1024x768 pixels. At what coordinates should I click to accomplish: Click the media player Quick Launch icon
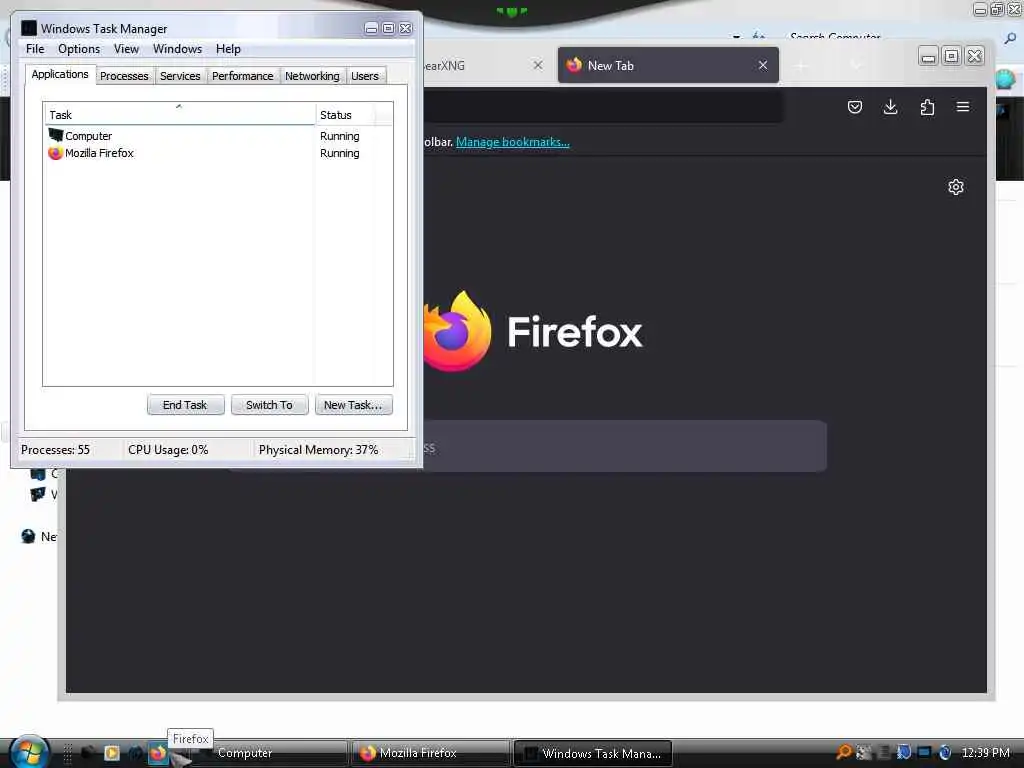[x=112, y=753]
